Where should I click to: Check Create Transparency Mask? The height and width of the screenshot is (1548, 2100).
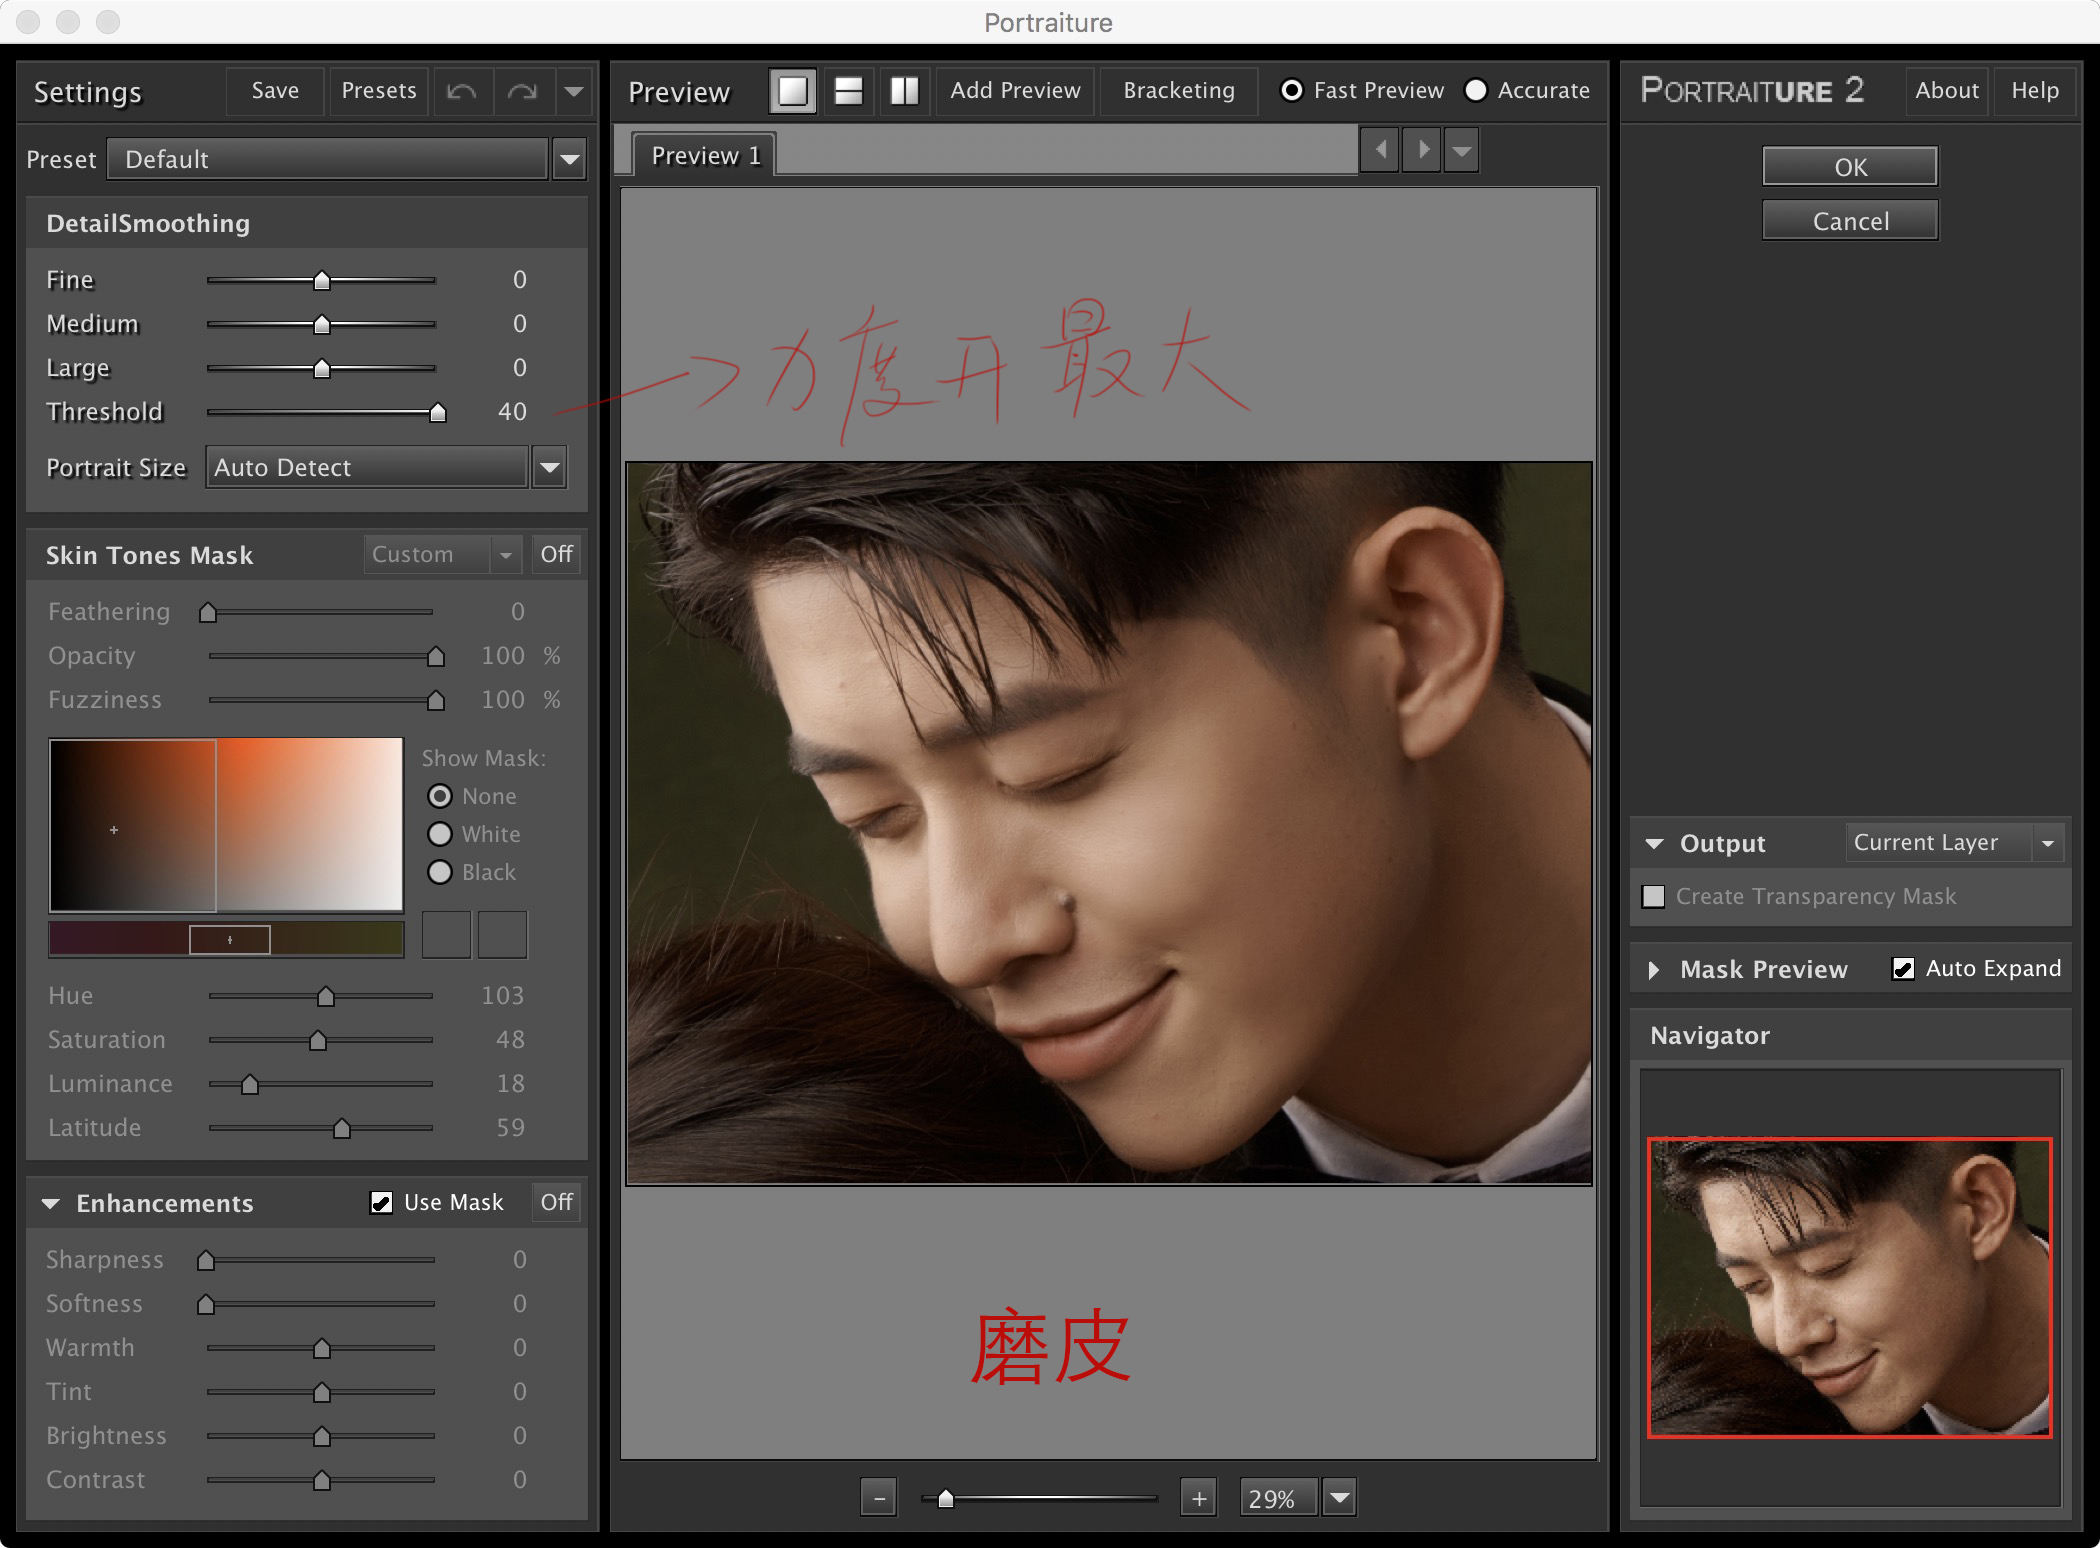pos(1654,896)
